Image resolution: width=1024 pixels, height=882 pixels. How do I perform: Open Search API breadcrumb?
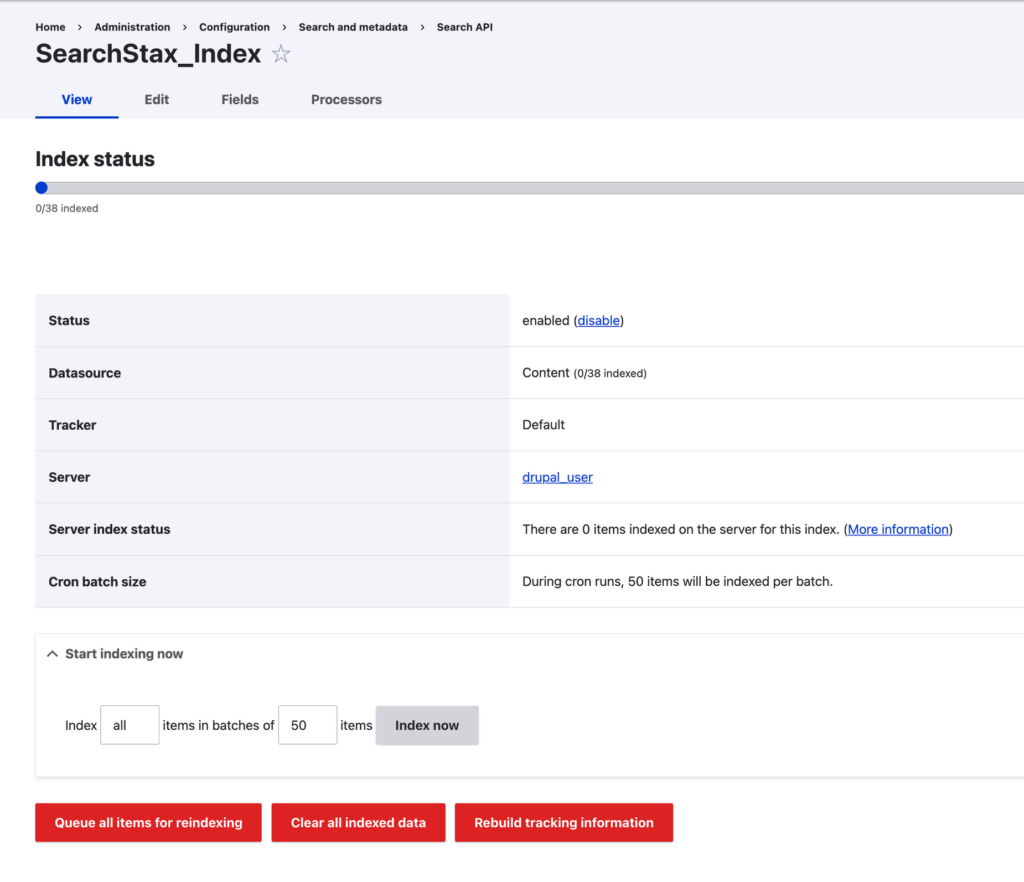click(465, 27)
